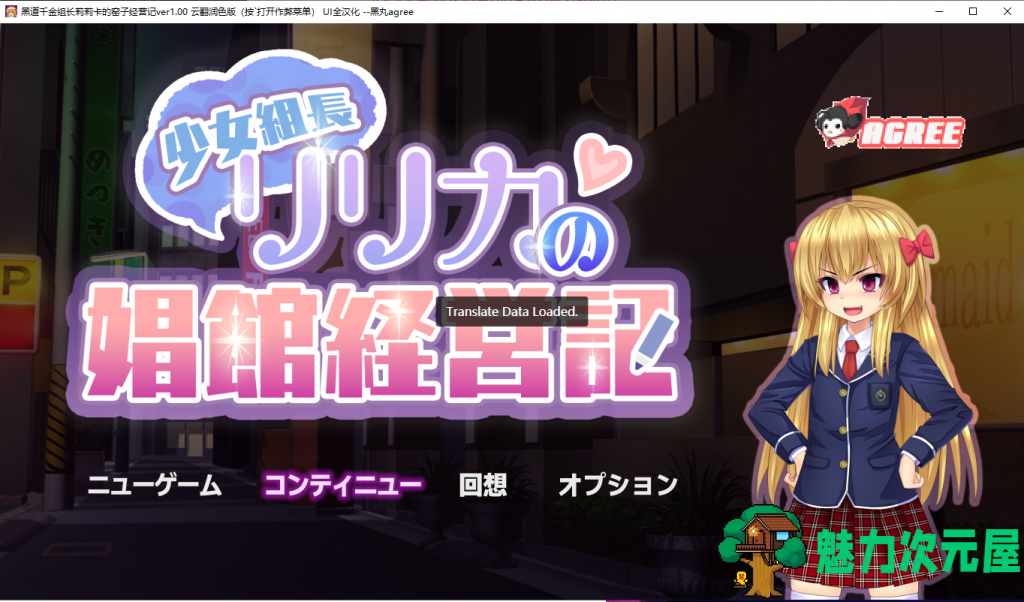Select コンティニュー to continue saved game
The image size is (1024, 602).
click(342, 485)
